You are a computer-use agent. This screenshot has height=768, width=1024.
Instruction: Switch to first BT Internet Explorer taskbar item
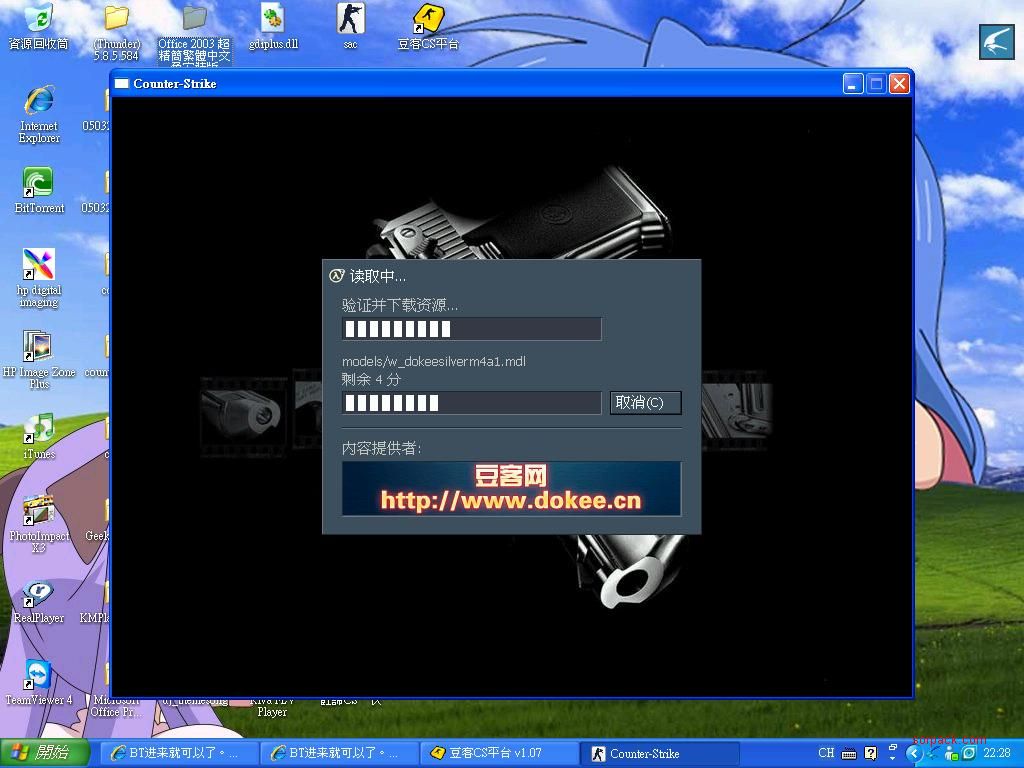pyautogui.click(x=176, y=753)
